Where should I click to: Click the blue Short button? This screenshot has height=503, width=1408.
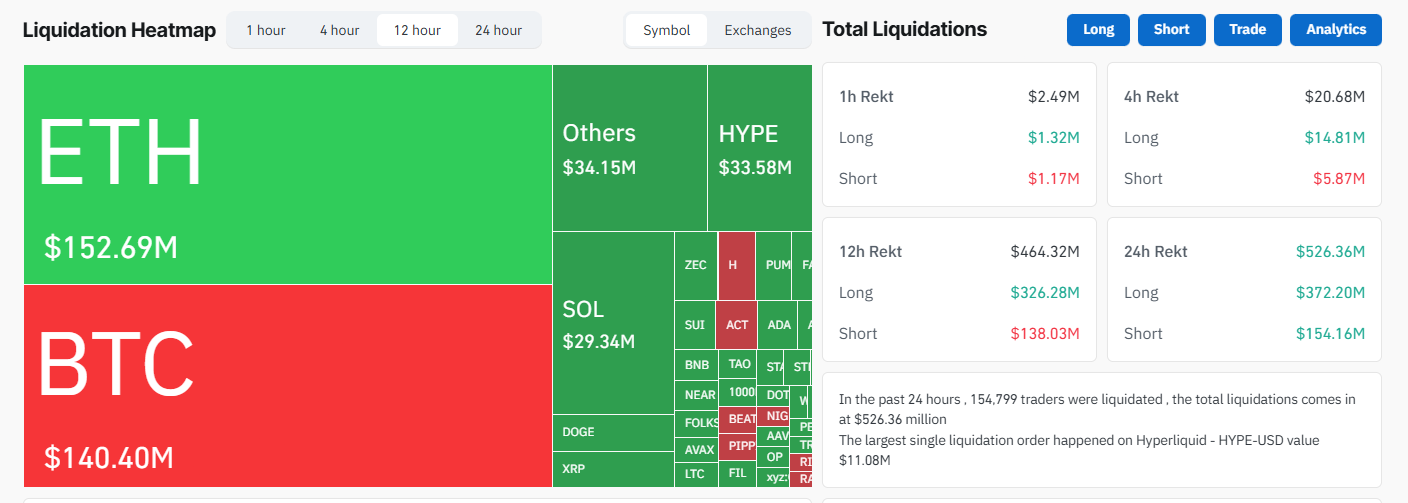tap(1171, 30)
